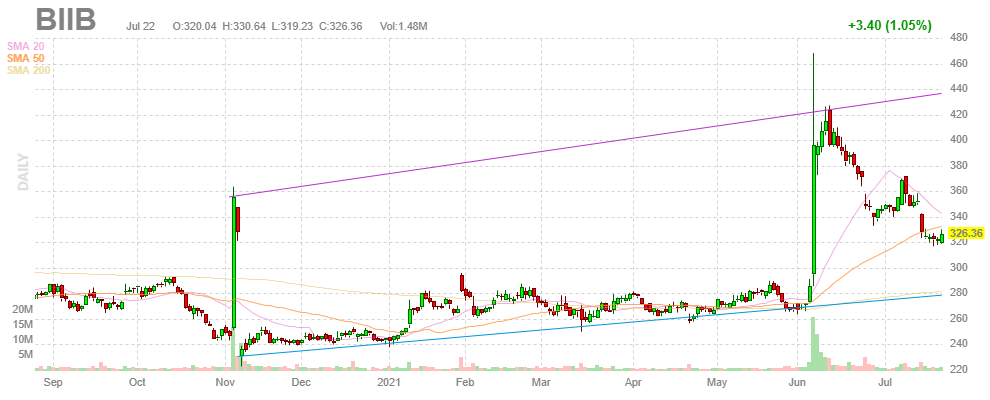
Task: Click the largest green June volume bar
Action: (814, 343)
